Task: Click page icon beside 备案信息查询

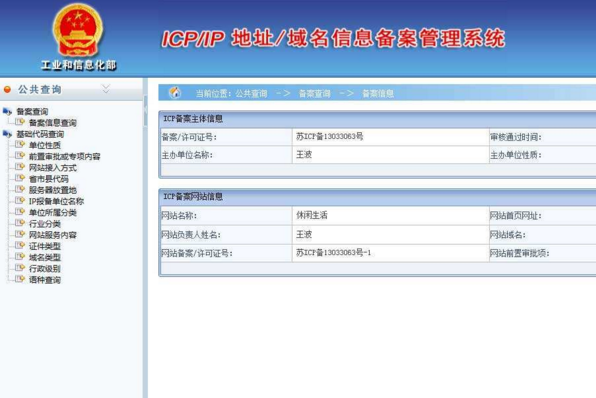Action: 20,122
